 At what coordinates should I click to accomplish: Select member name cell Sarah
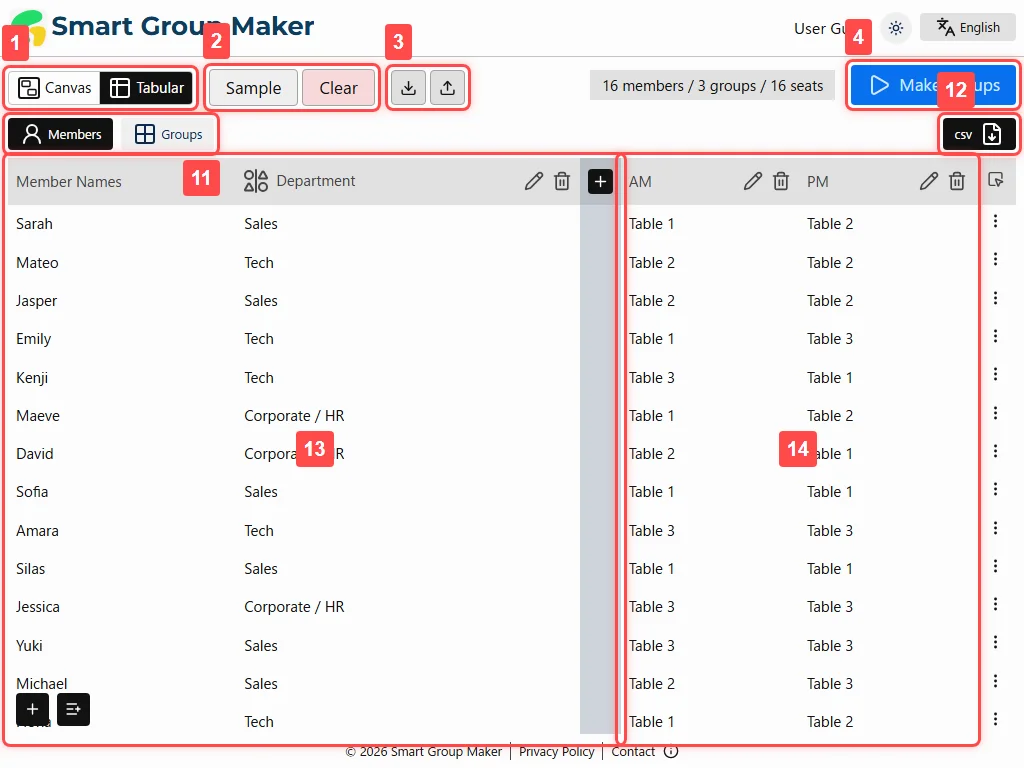pos(34,224)
